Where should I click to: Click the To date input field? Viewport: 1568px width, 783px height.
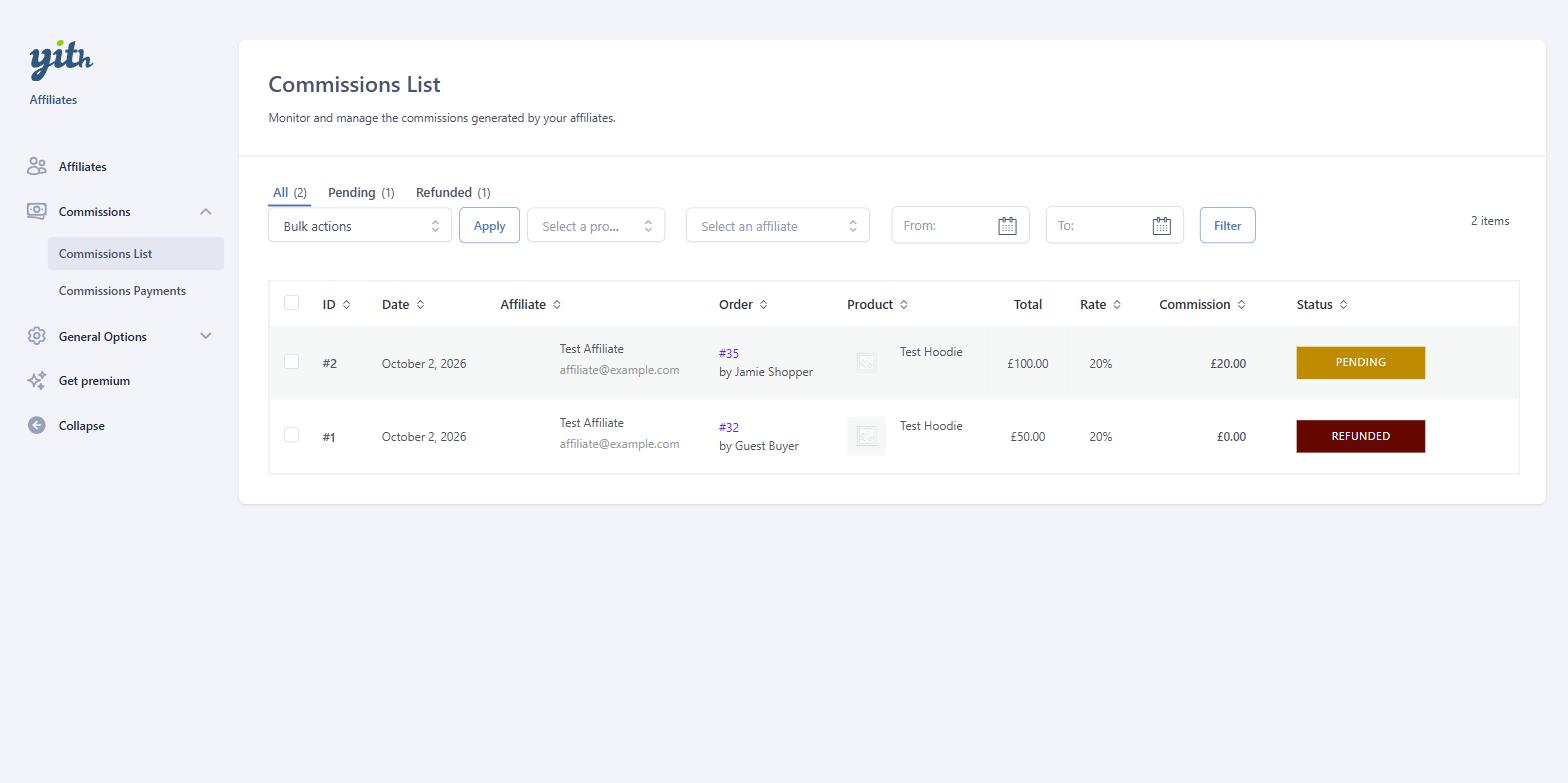[x=1114, y=225]
